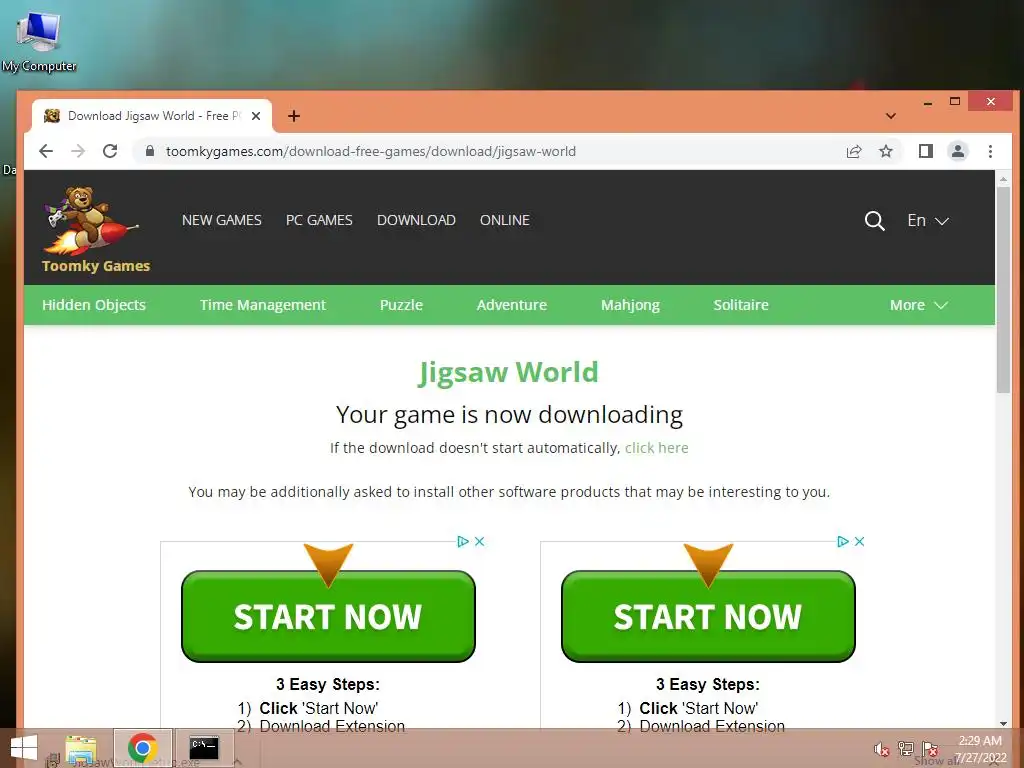
Task: Close right ad with X icon
Action: coord(859,541)
